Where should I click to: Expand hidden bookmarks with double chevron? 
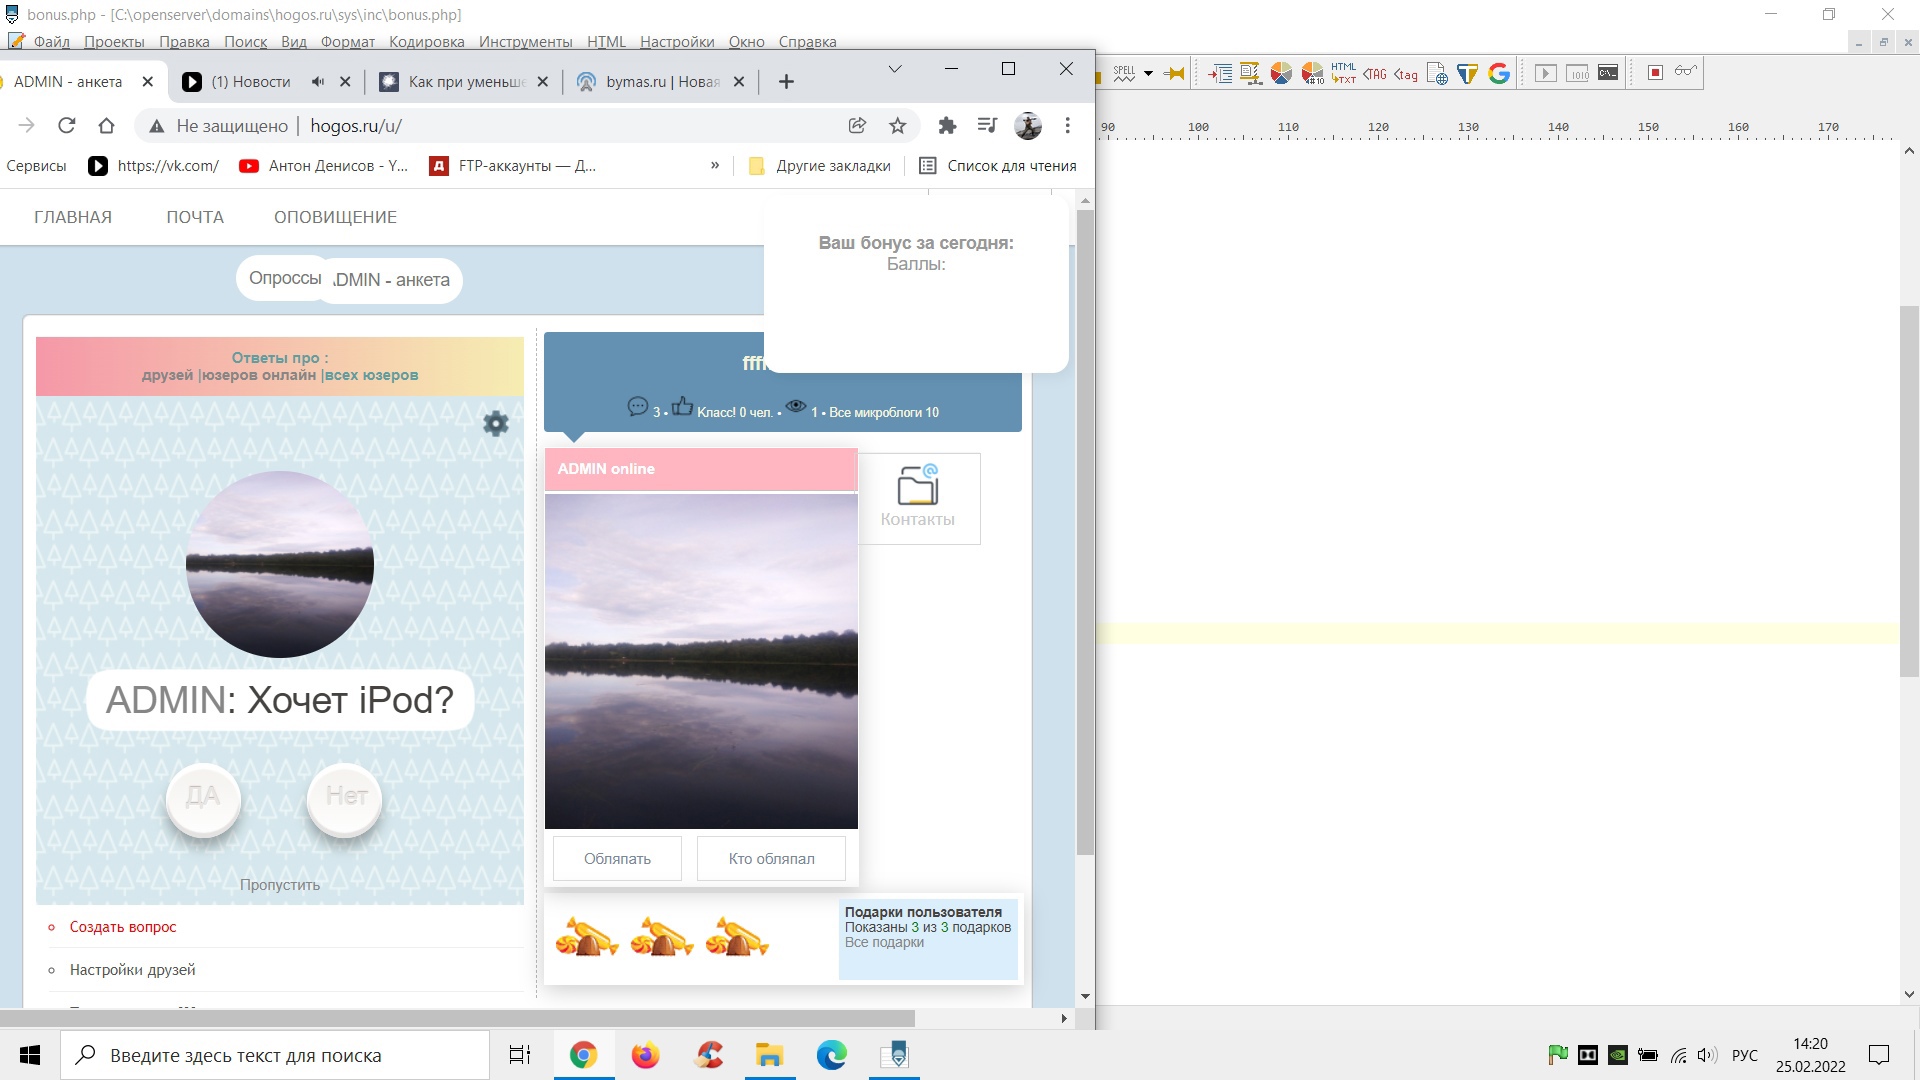click(x=714, y=166)
